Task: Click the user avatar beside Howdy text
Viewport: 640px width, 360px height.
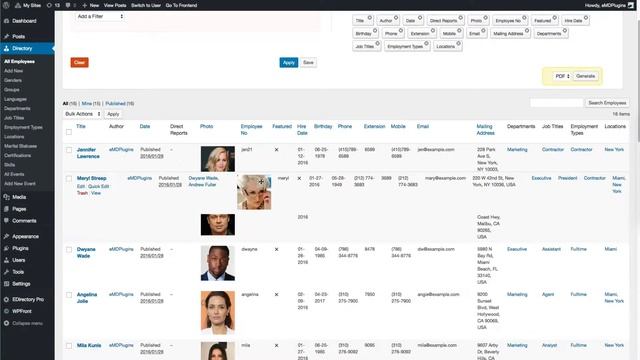Action: point(631,5)
